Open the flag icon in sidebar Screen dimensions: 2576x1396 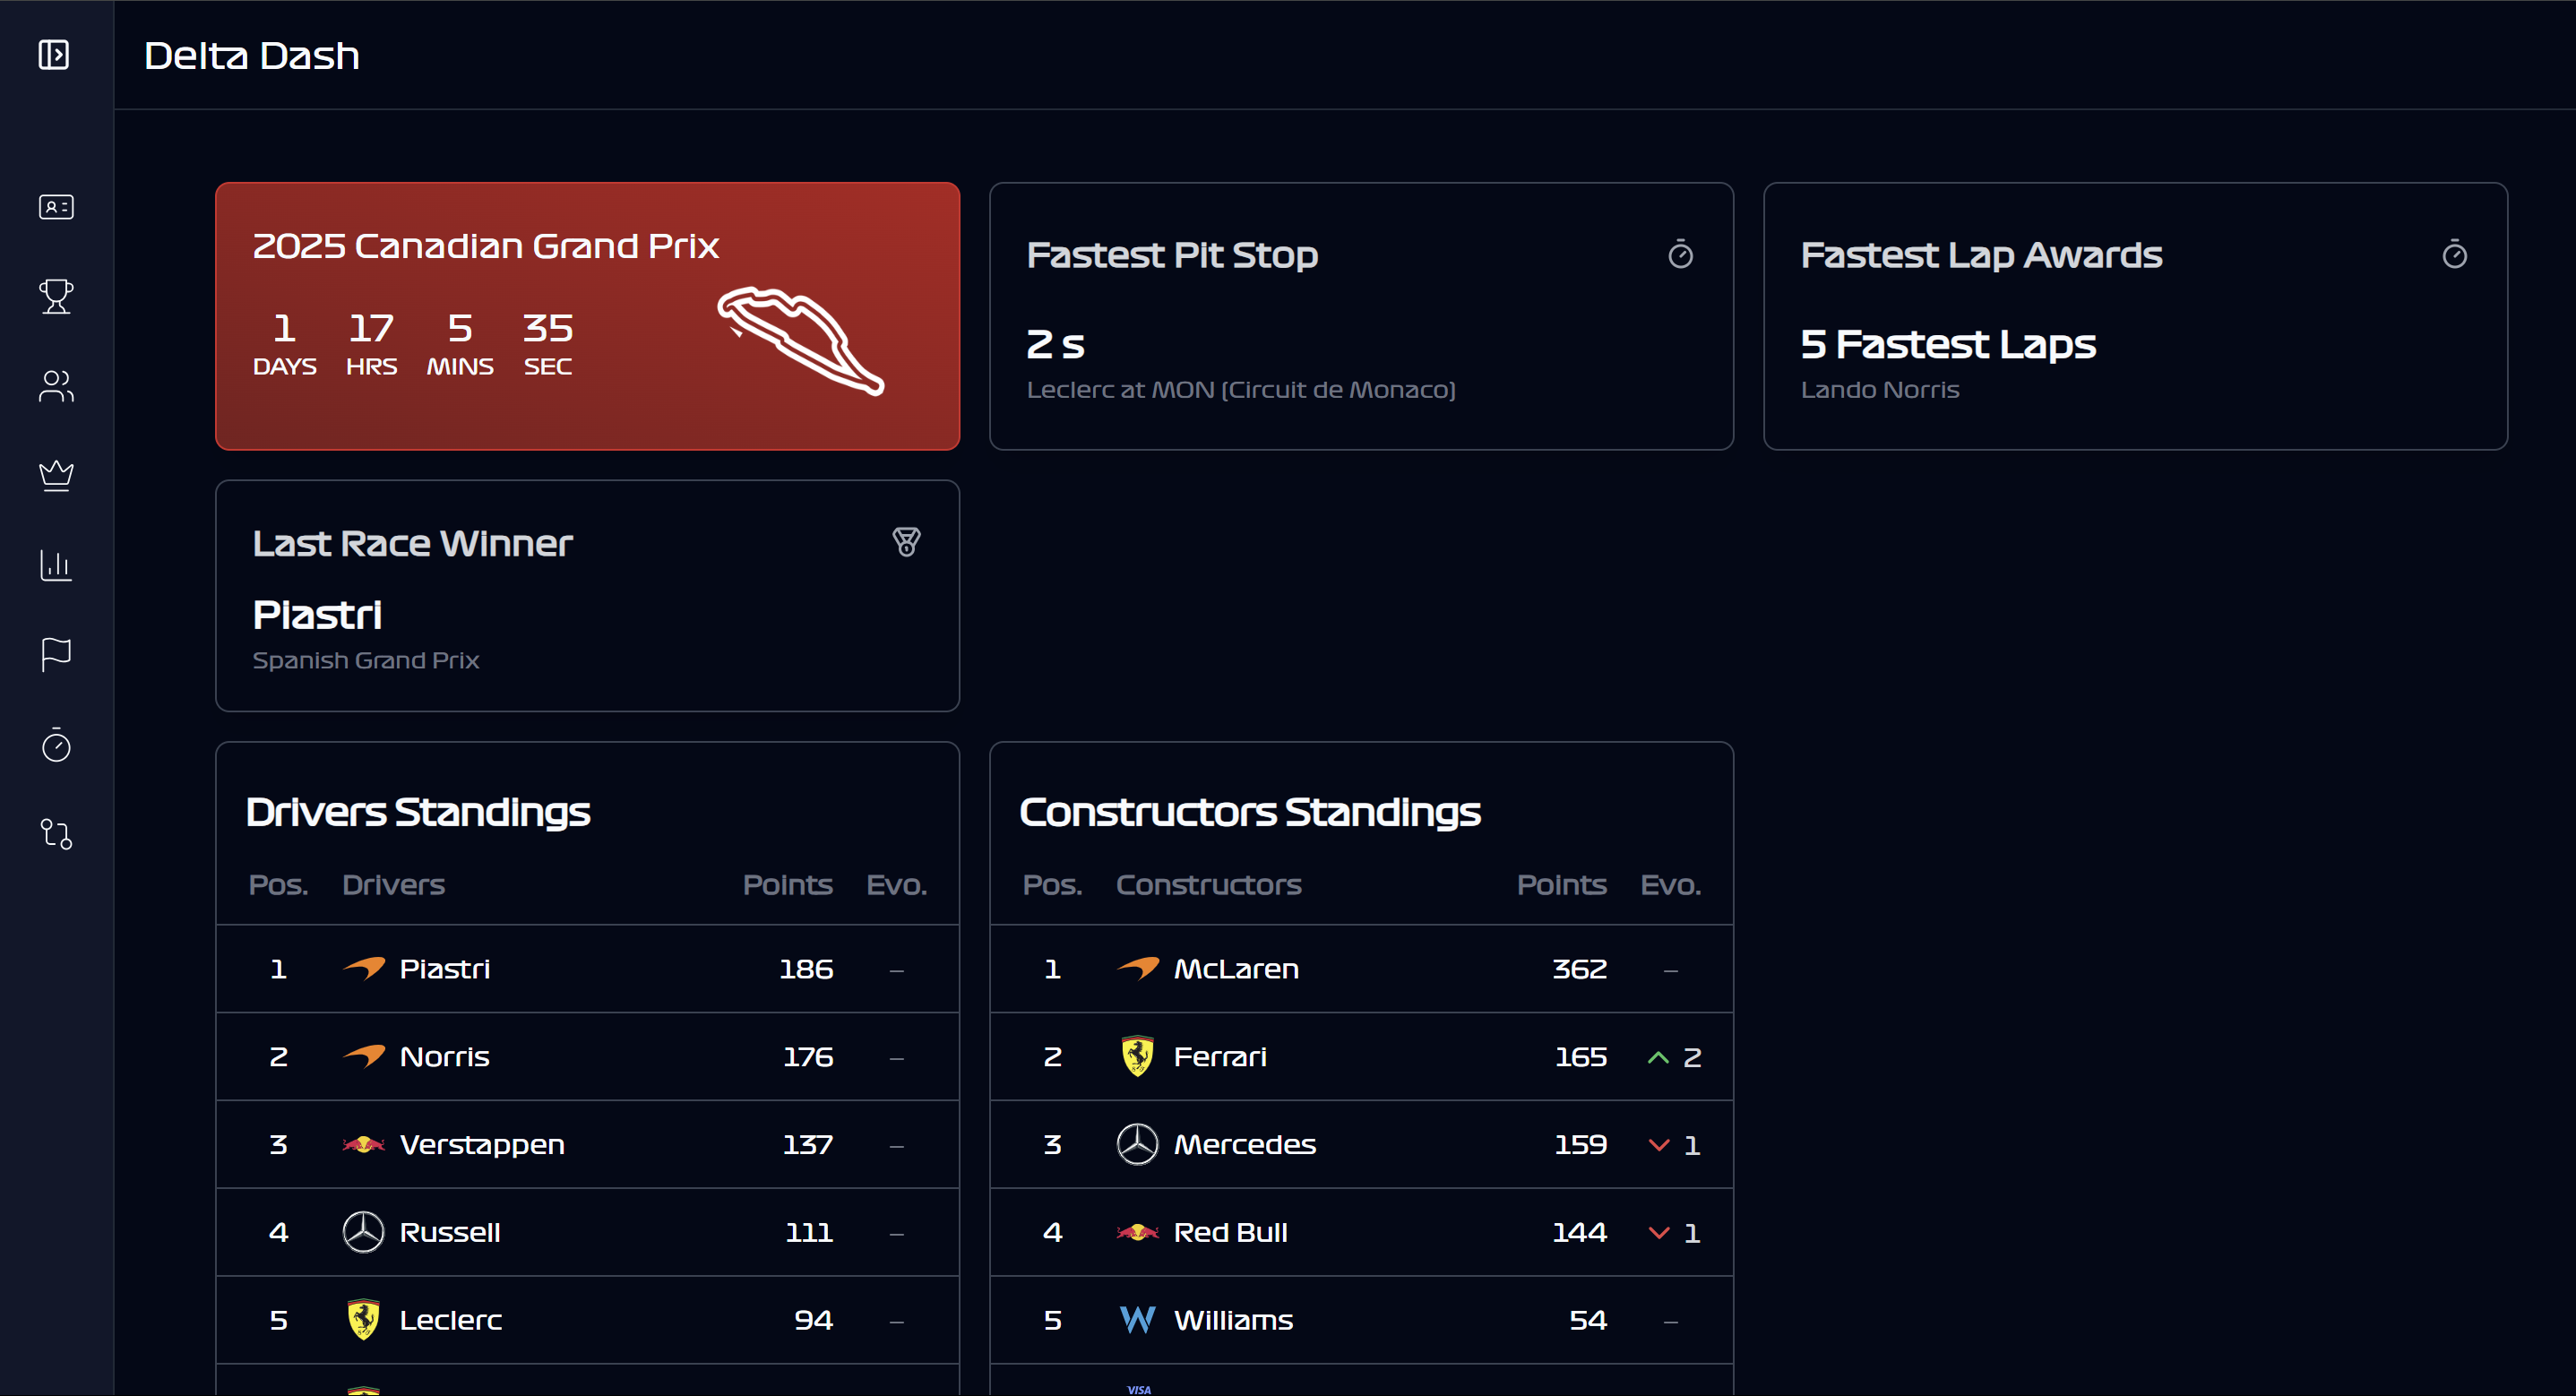pos(56,655)
